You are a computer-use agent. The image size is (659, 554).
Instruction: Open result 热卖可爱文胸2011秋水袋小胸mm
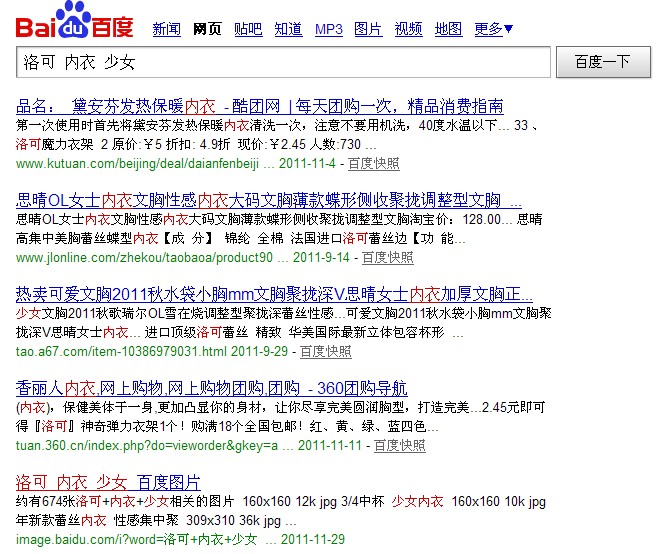274,294
